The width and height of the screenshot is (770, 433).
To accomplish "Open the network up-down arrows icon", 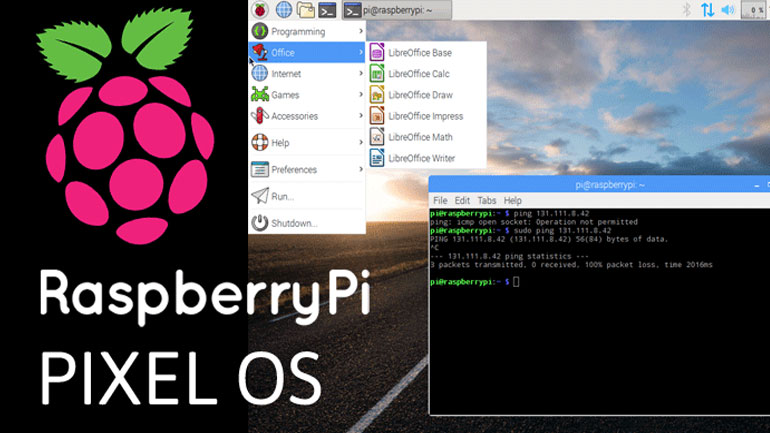I will 708,9.
